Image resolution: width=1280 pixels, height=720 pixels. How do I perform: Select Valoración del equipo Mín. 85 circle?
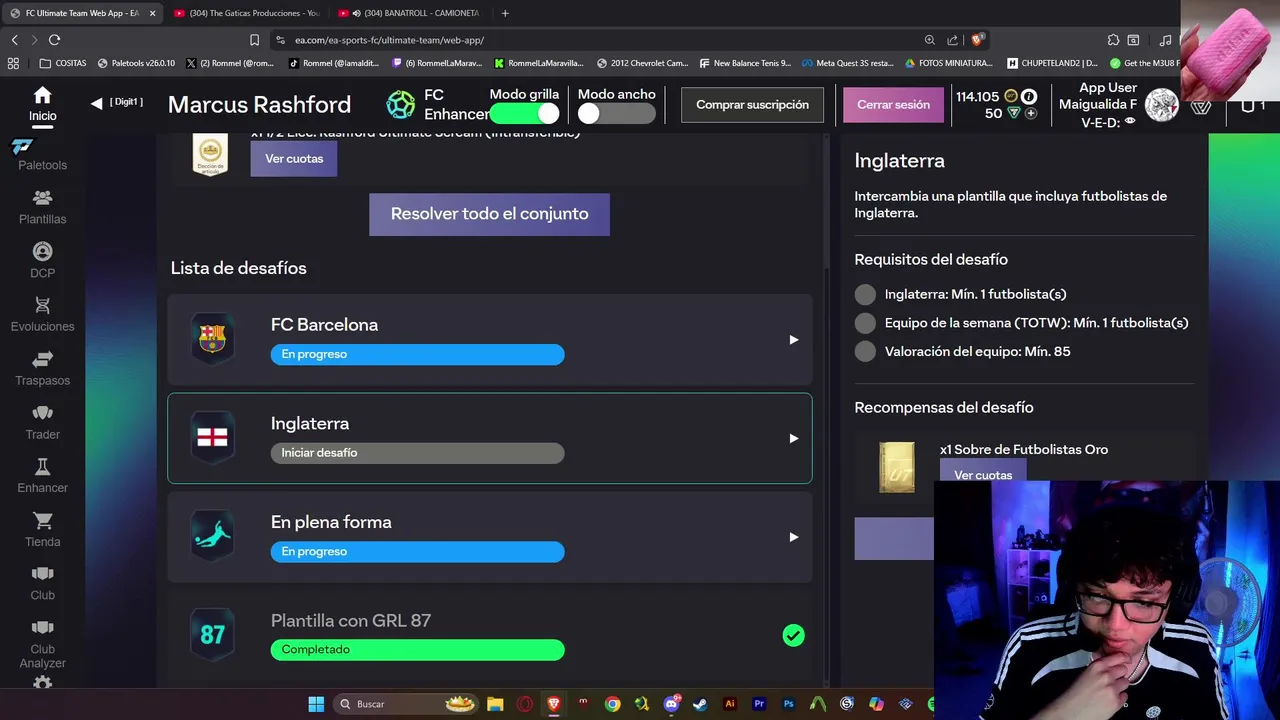(865, 351)
